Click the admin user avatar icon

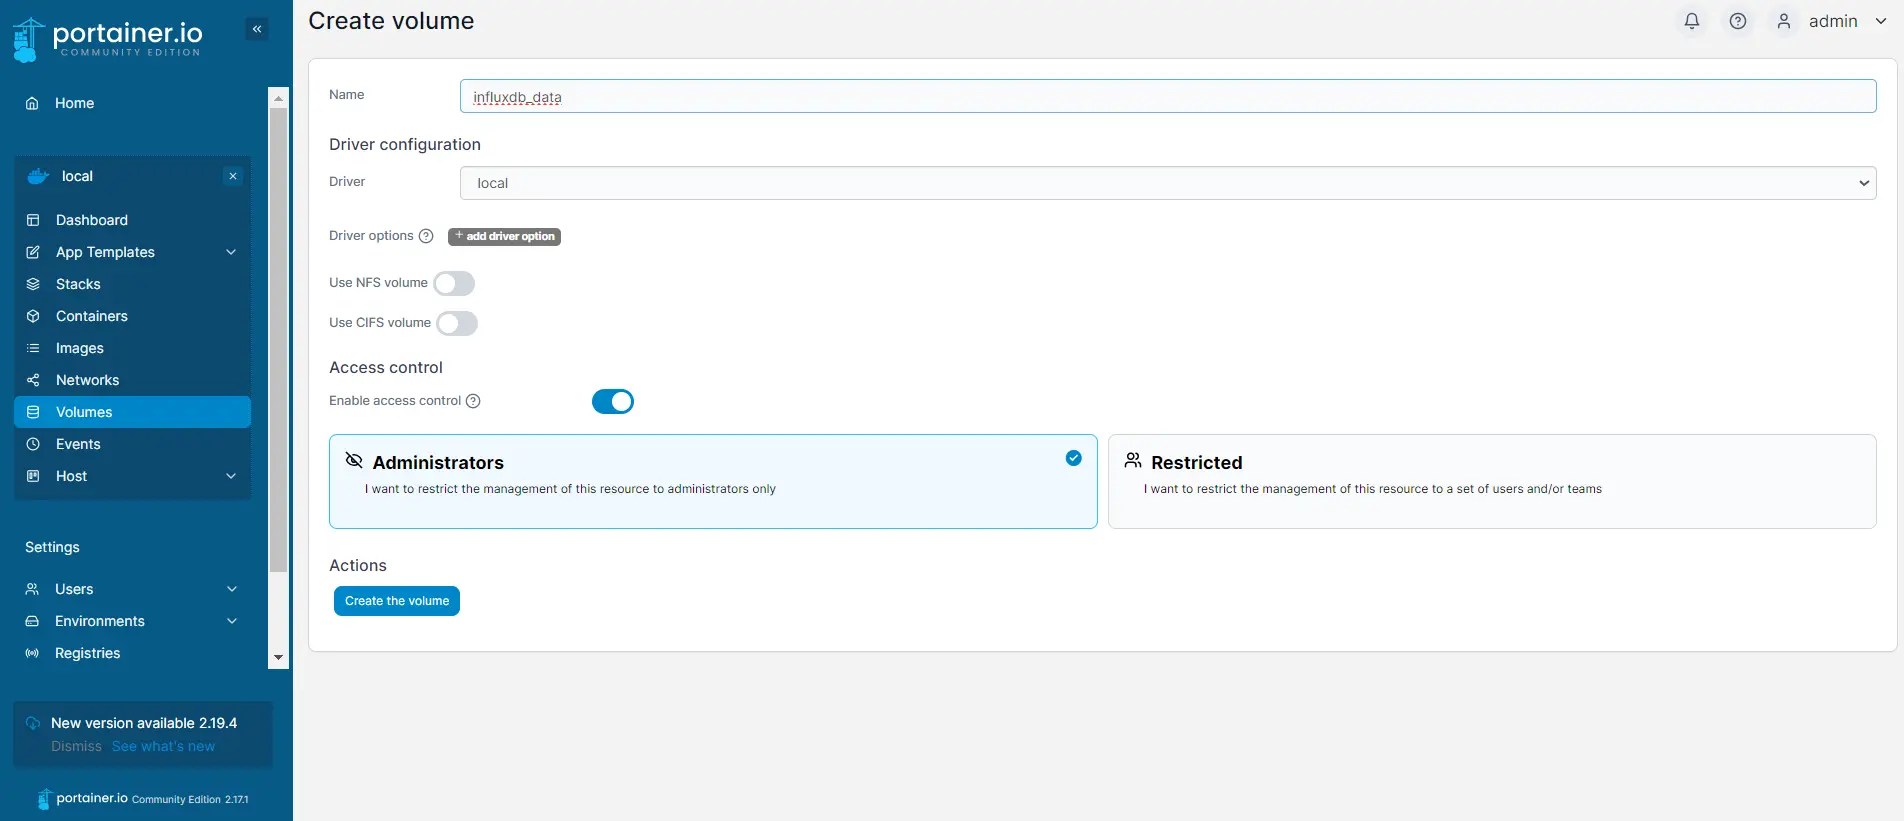[x=1784, y=21]
